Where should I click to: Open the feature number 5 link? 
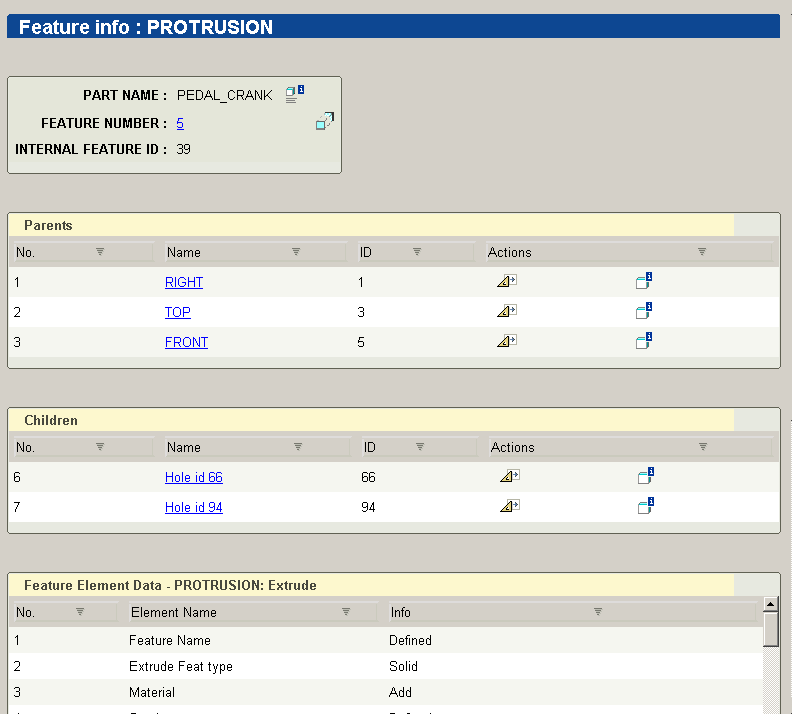180,123
